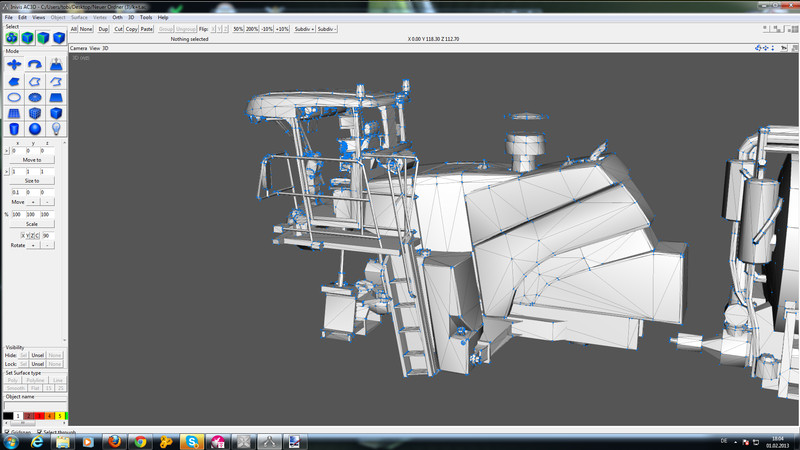
Task: Pick the Cylinder creation tool
Action: 14,129
